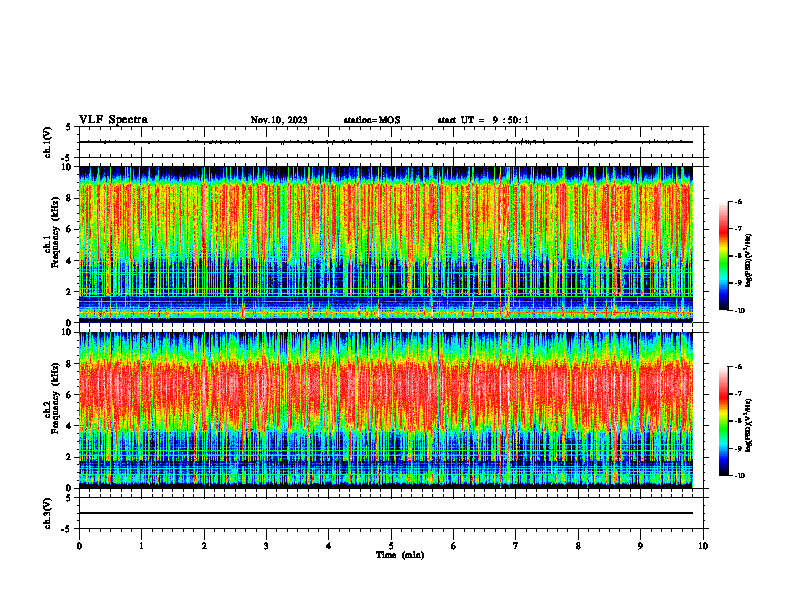Click the "4" kHz tick of ch.2 spectrogram

[70, 426]
